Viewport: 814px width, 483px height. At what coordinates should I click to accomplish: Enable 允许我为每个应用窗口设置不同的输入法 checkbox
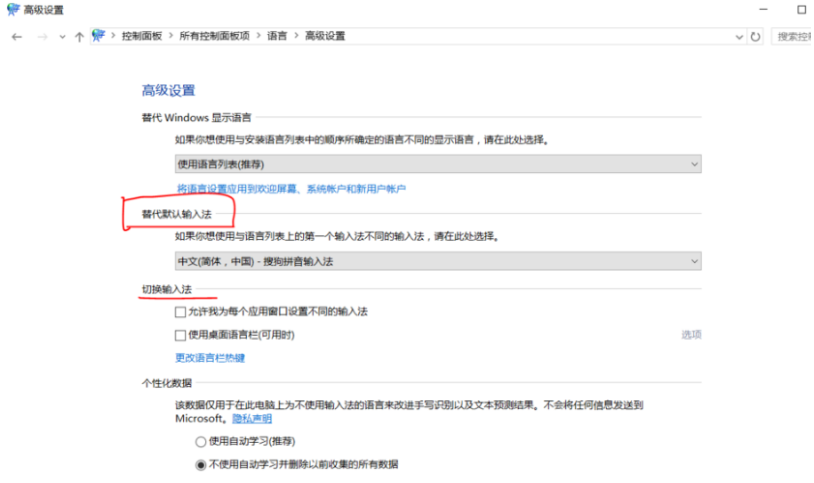(x=181, y=312)
